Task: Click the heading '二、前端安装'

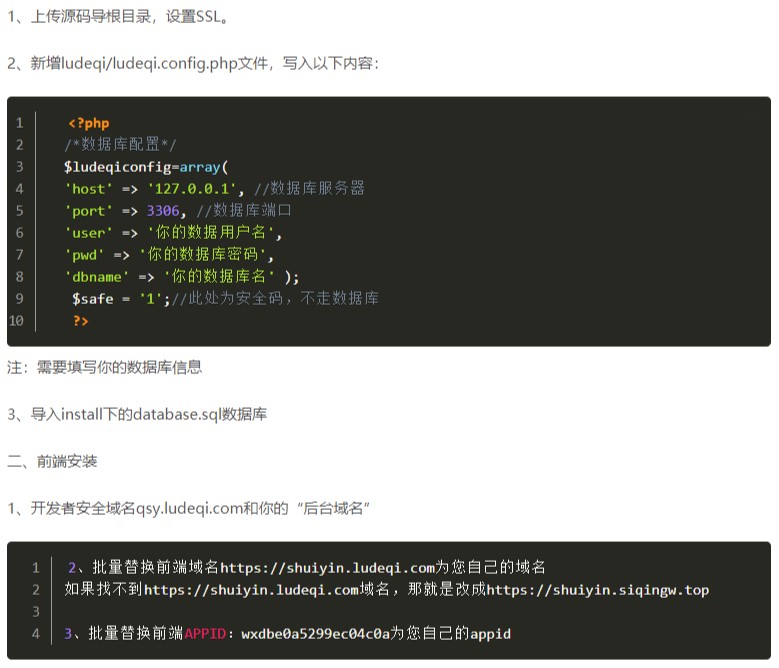Action: [52, 461]
